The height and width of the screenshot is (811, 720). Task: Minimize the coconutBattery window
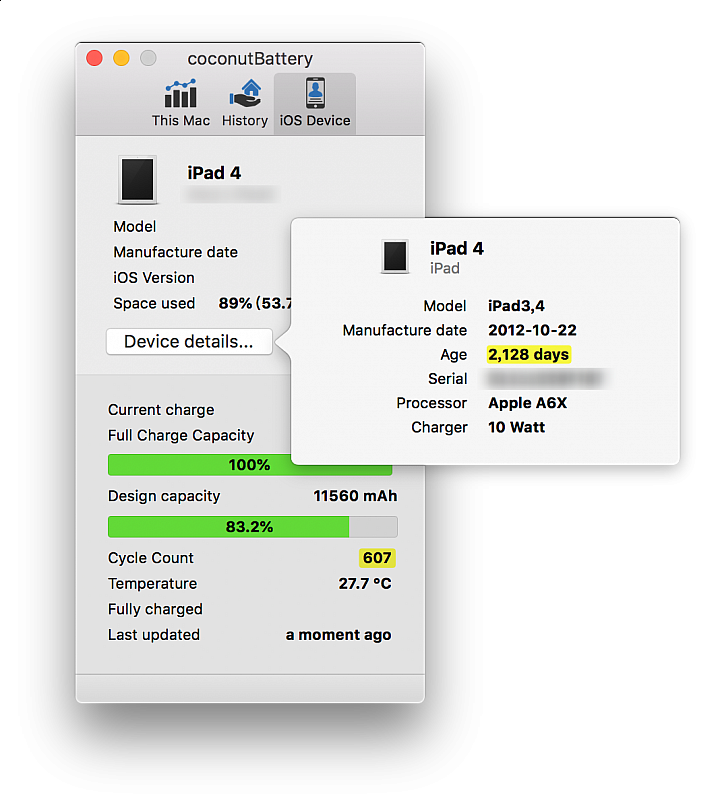click(x=122, y=58)
